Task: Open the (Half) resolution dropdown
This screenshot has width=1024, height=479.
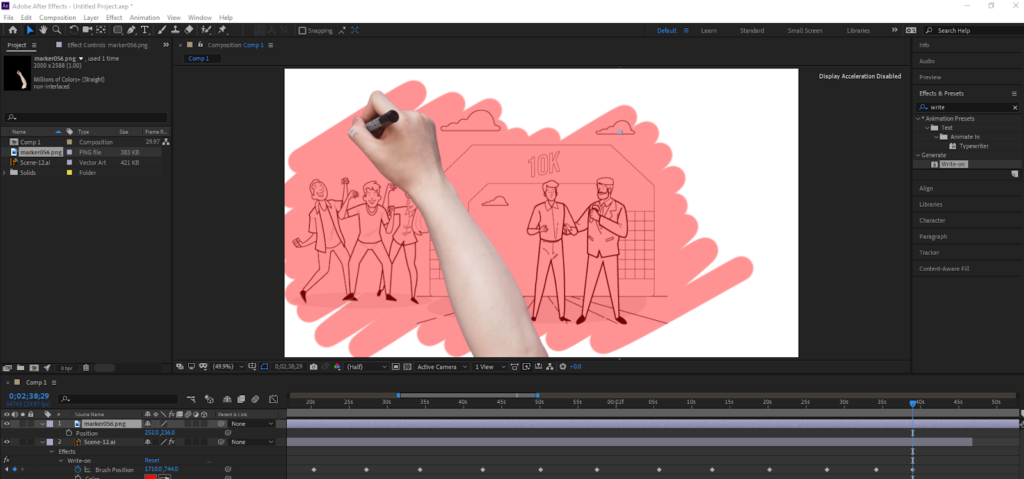Action: pyautogui.click(x=366, y=367)
